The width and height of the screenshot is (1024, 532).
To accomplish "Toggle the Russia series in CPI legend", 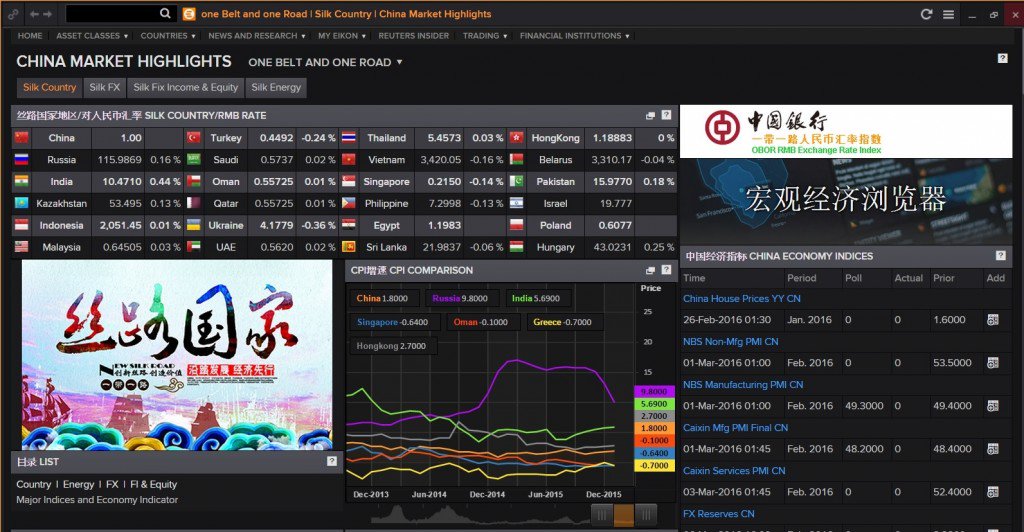I will (x=460, y=298).
